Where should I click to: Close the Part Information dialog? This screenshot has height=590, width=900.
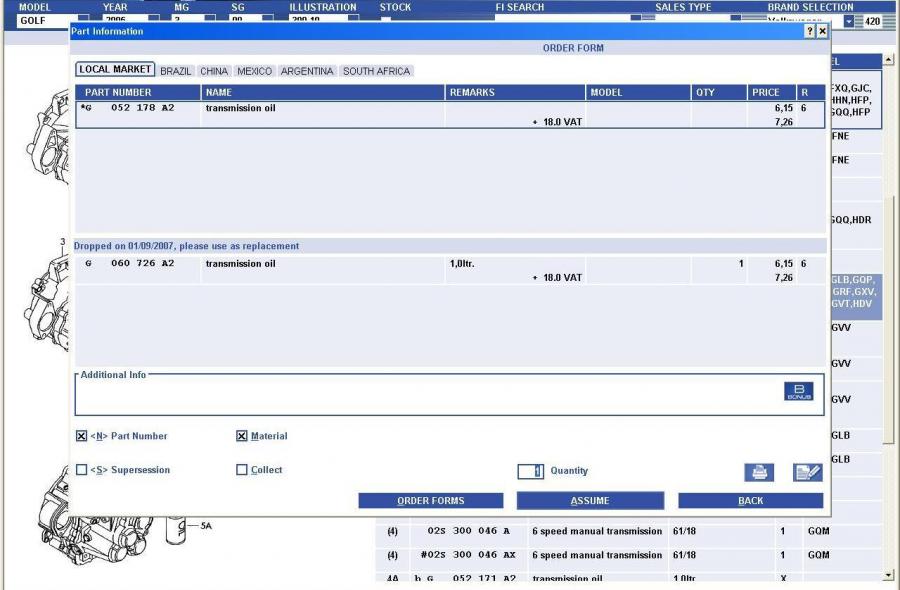[822, 32]
